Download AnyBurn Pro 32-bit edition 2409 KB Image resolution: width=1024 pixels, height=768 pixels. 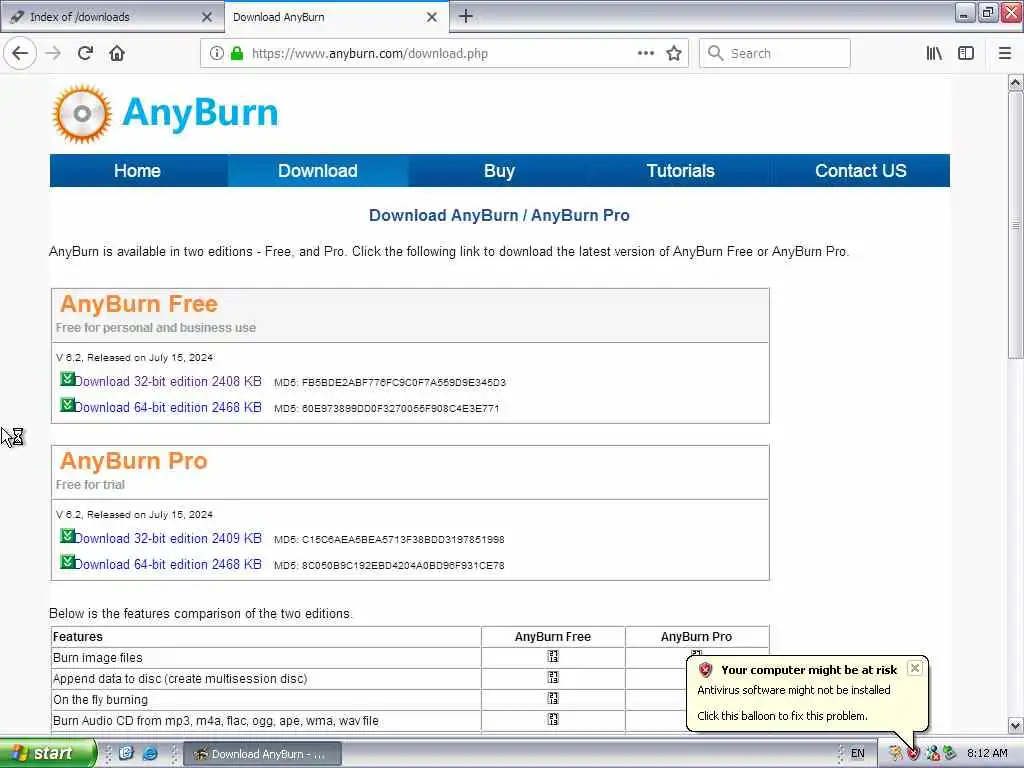(x=168, y=539)
